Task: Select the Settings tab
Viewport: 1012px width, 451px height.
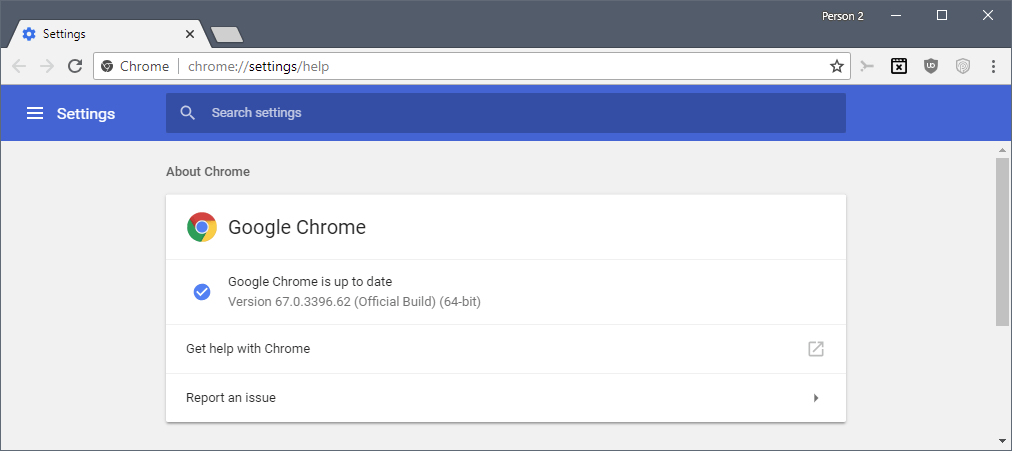Action: (108, 34)
